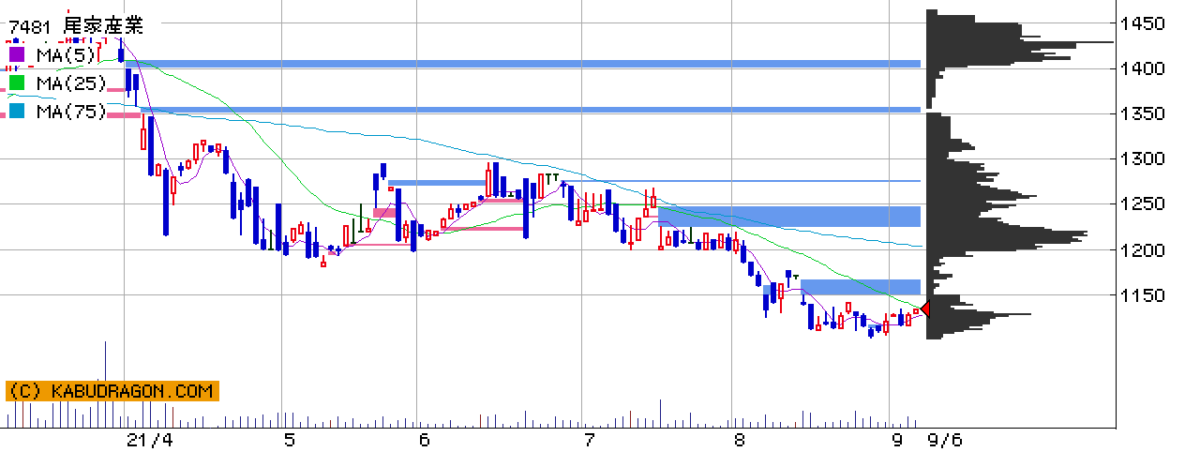Click the pink support line near 1222
1200x452 pixels.
pos(483,228)
